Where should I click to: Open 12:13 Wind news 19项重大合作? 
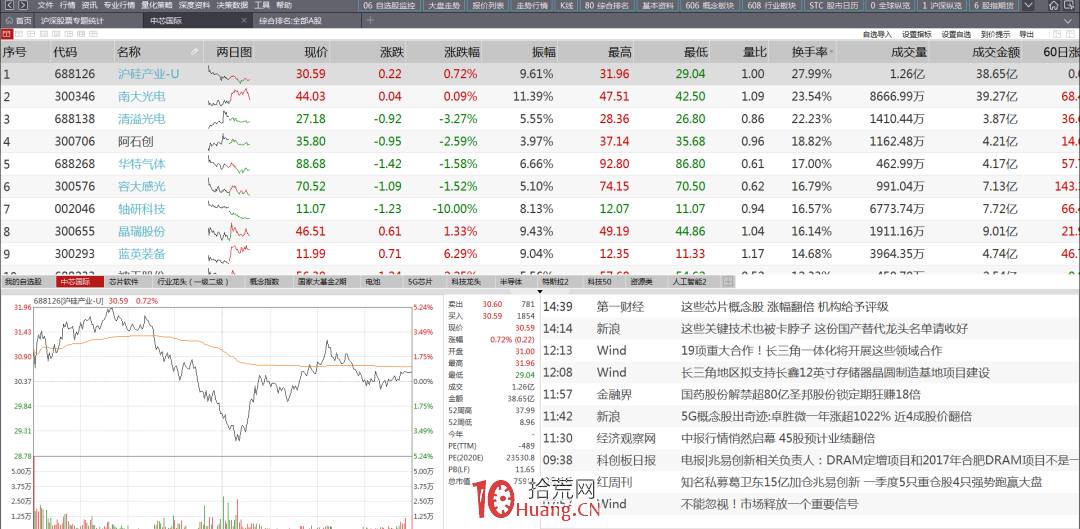pos(811,351)
